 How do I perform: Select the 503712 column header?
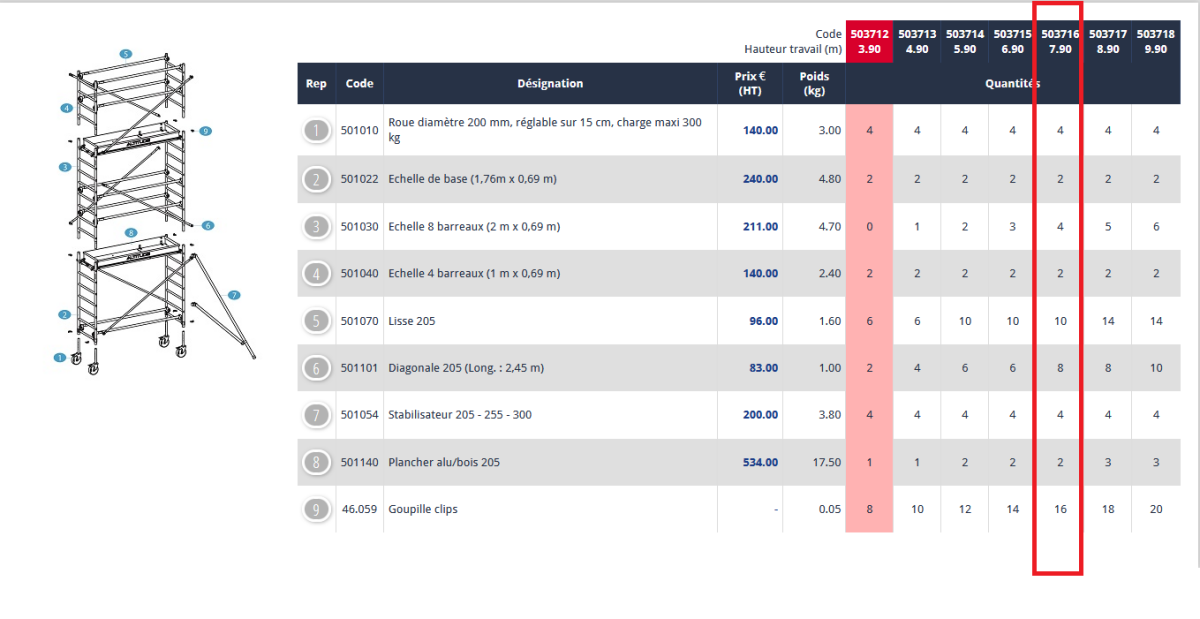coord(869,41)
